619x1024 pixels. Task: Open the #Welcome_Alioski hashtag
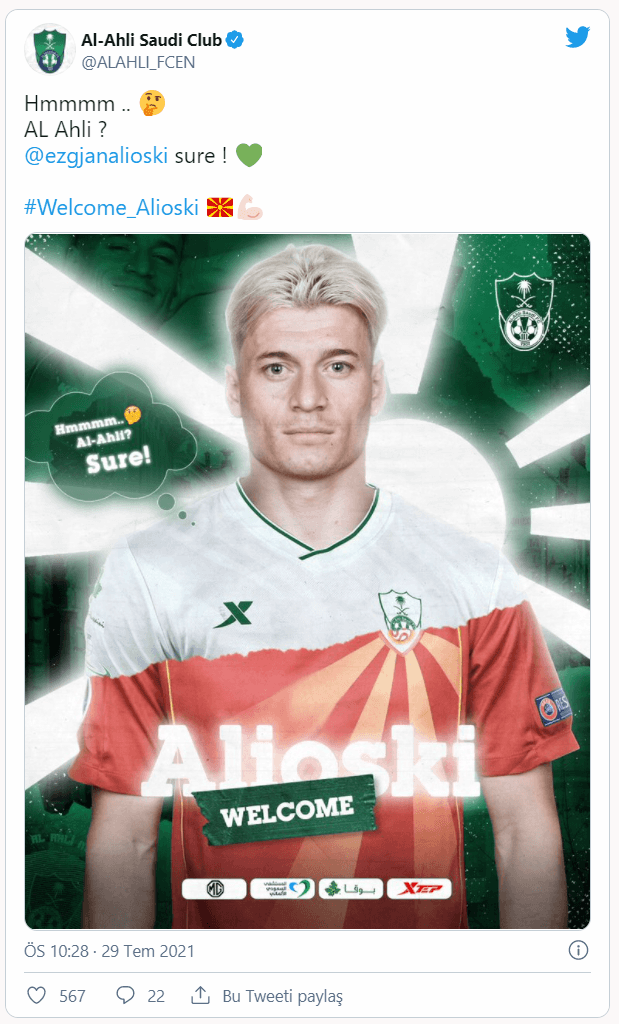111,208
